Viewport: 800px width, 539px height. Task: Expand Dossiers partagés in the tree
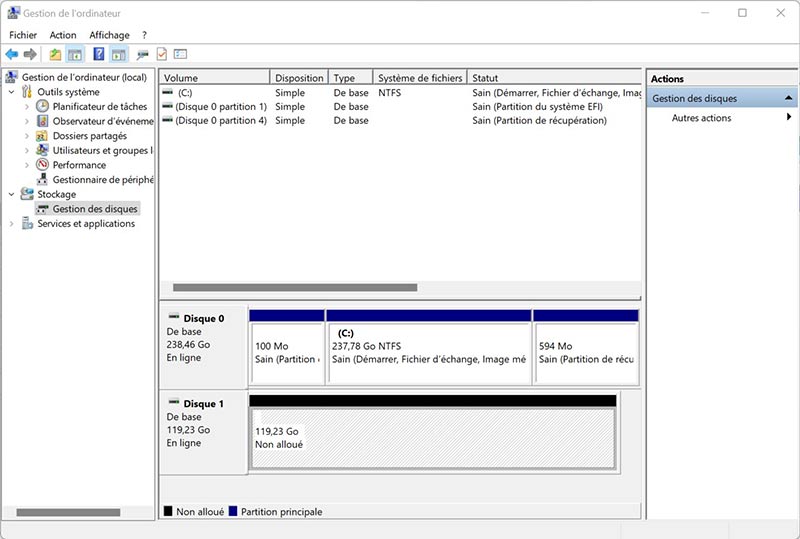click(27, 136)
